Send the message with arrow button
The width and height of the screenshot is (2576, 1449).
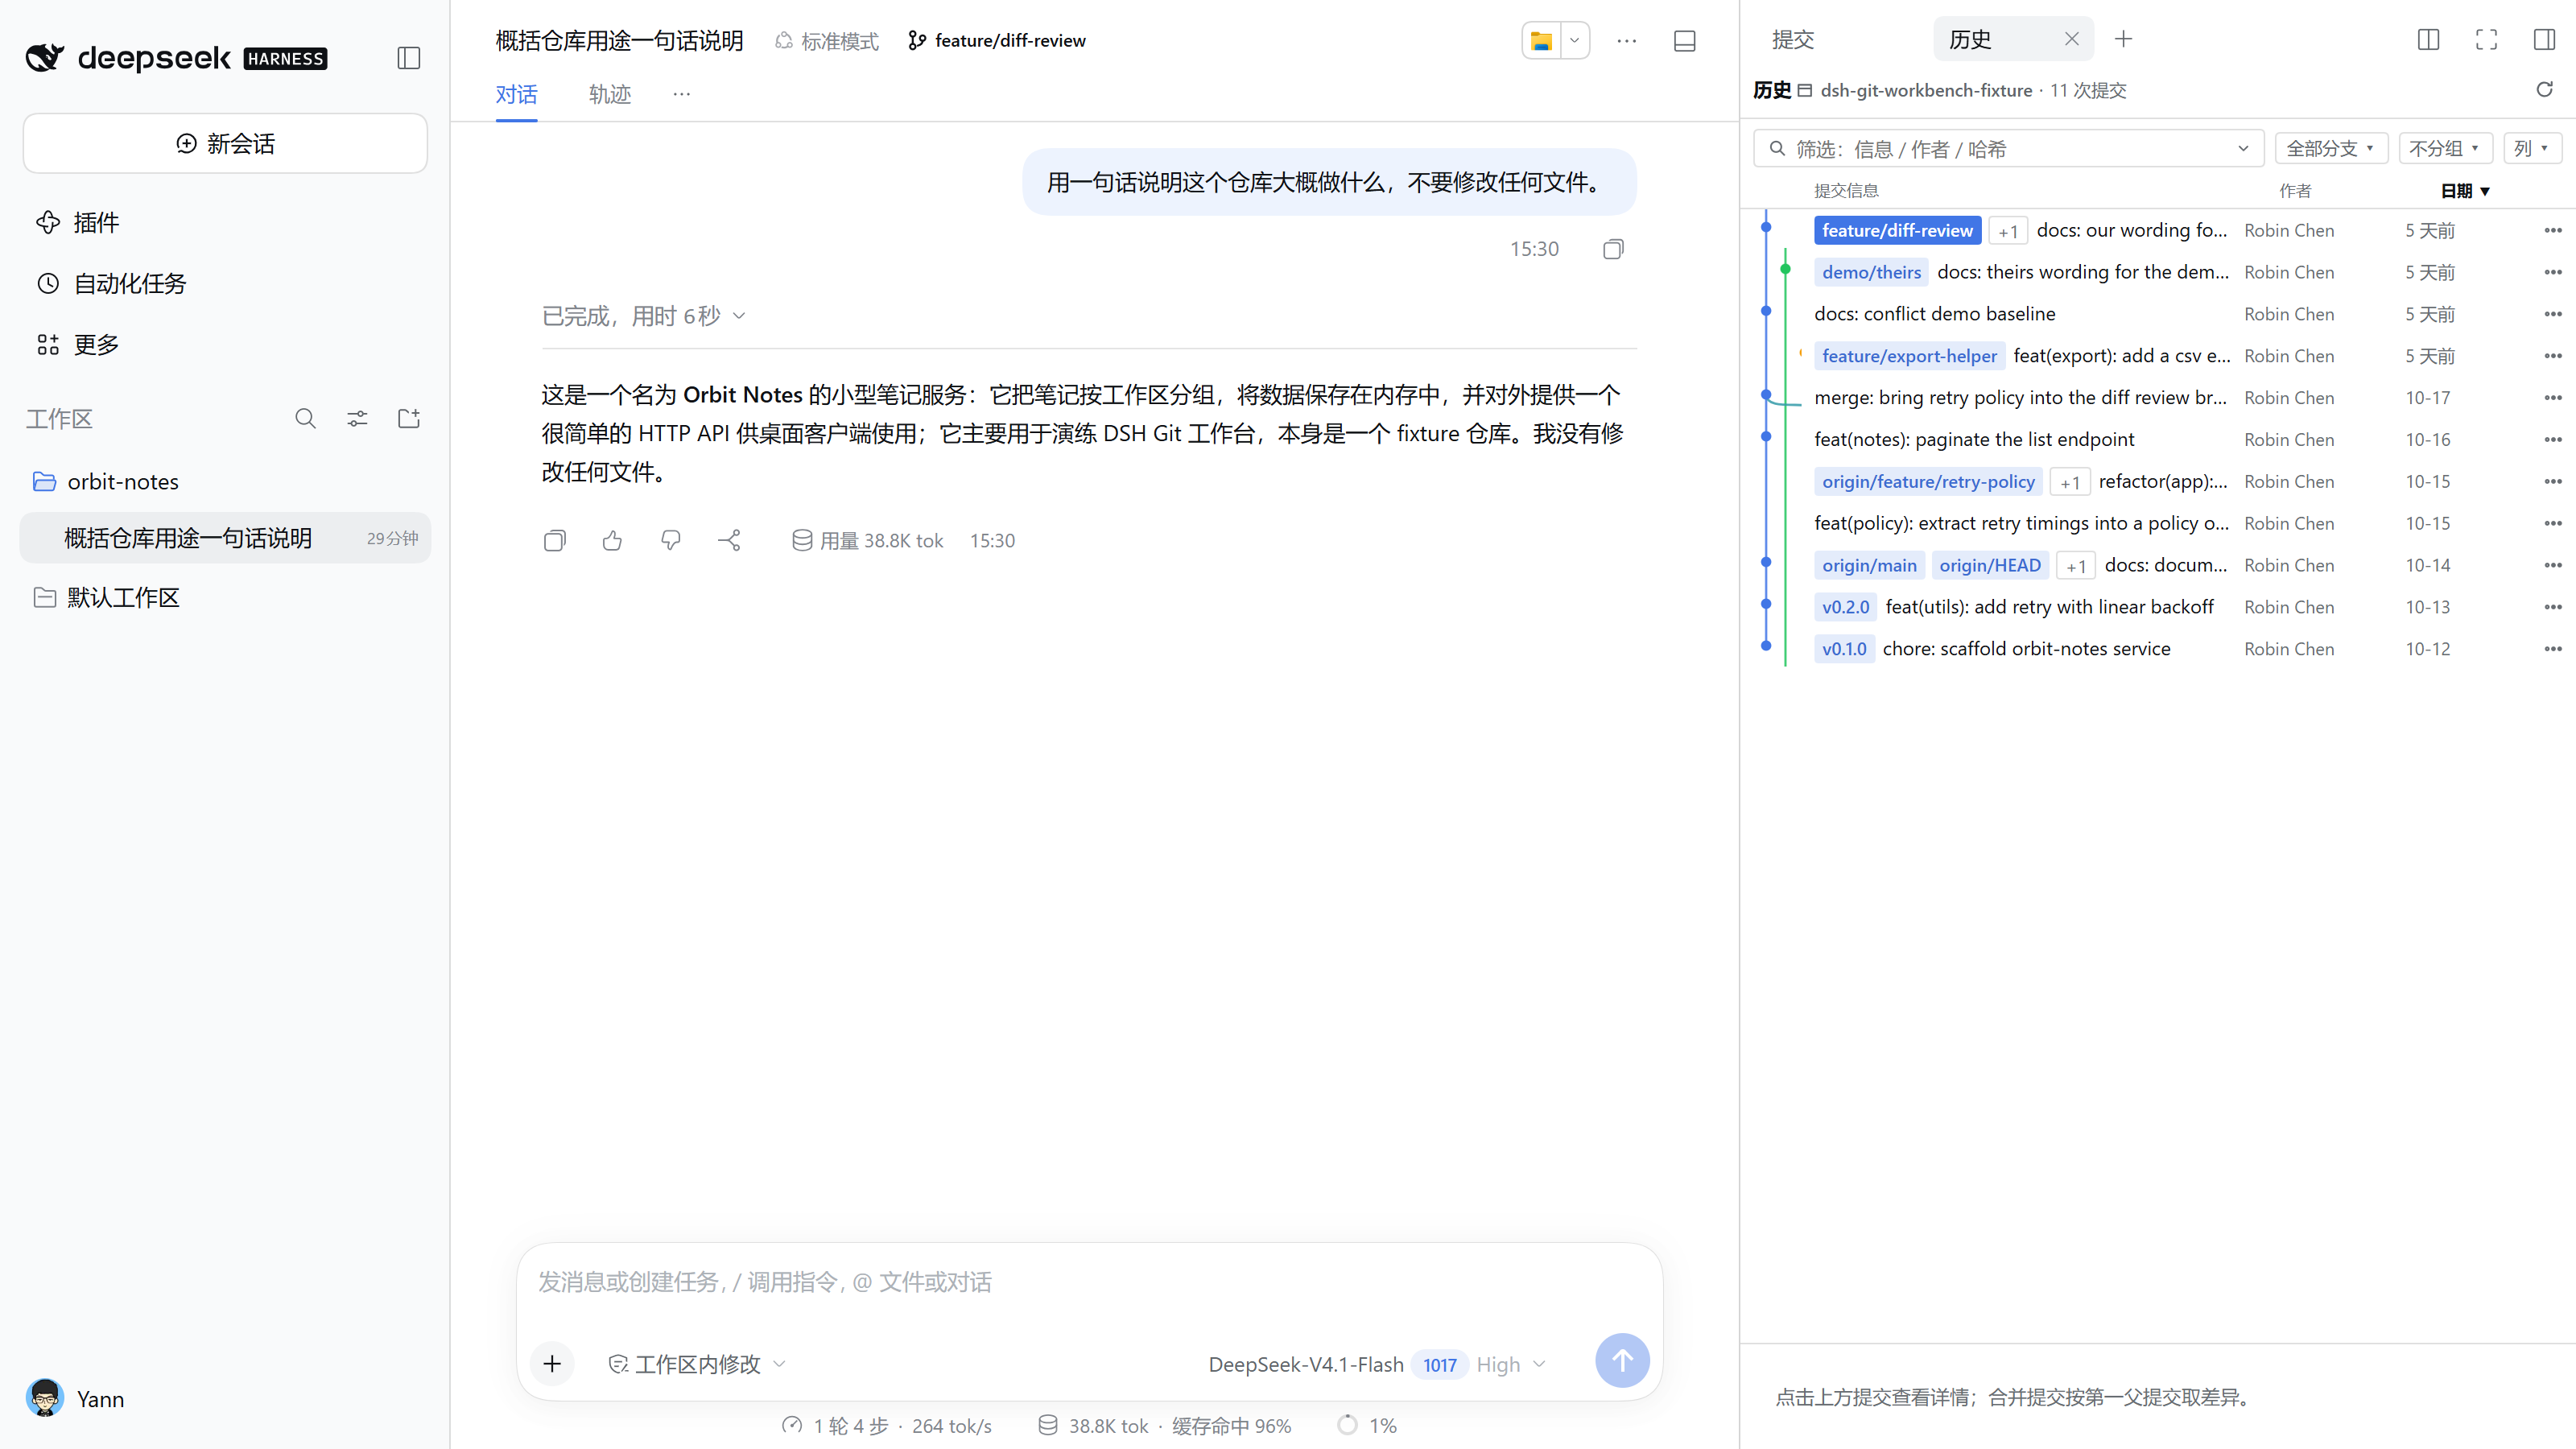click(x=1622, y=1360)
